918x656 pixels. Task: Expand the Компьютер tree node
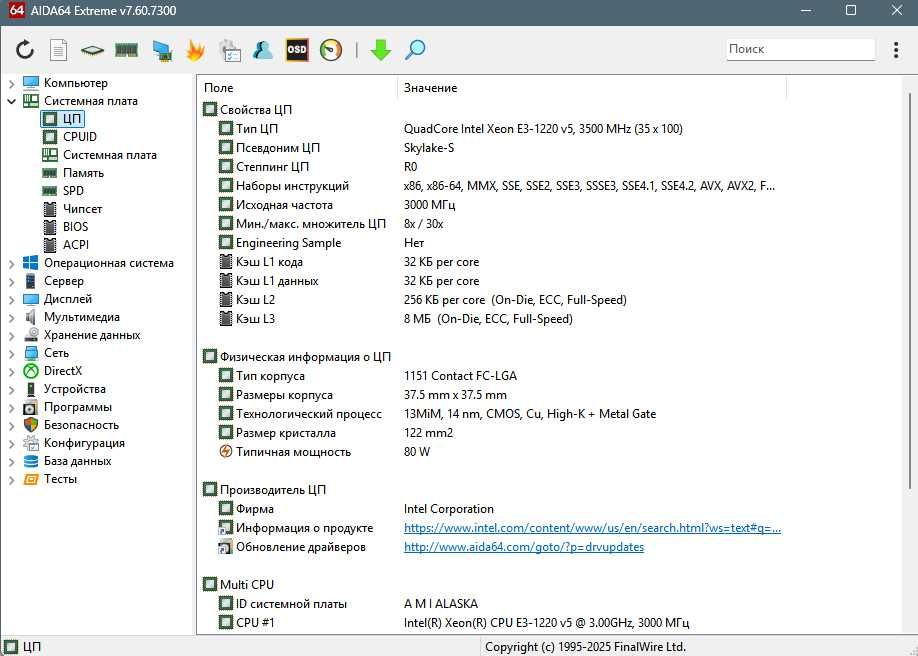[x=11, y=83]
